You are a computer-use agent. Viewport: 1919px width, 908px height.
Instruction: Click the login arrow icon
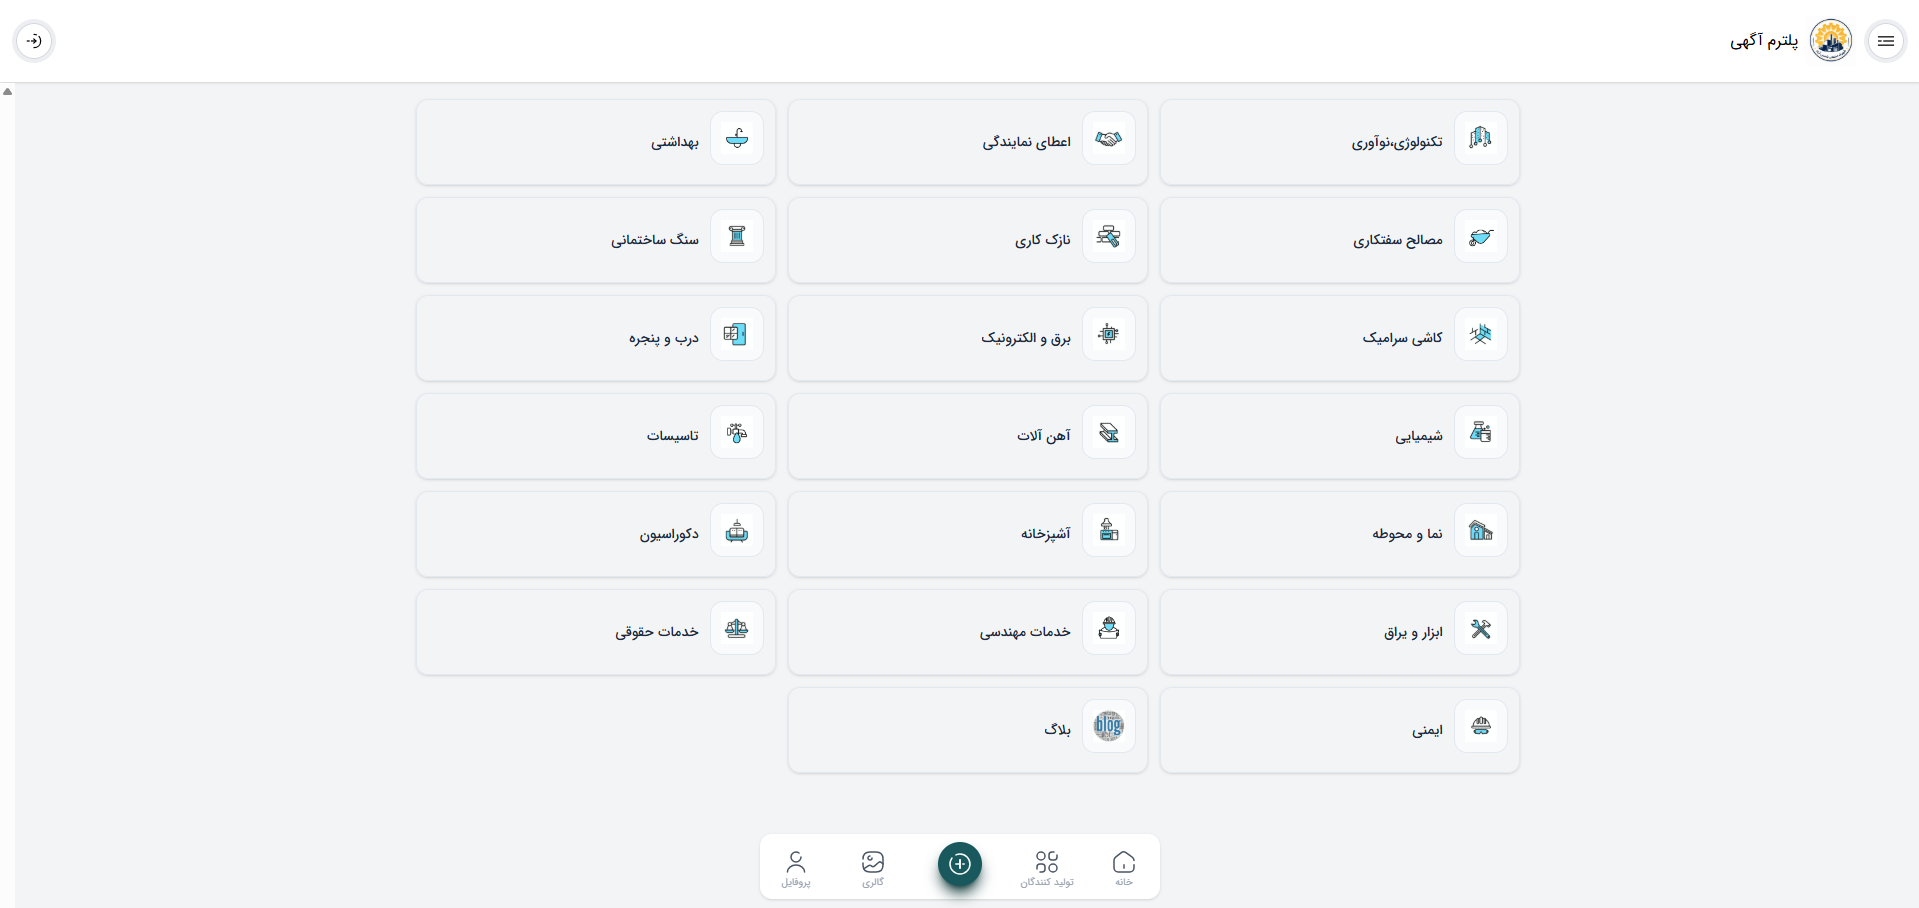tap(34, 41)
